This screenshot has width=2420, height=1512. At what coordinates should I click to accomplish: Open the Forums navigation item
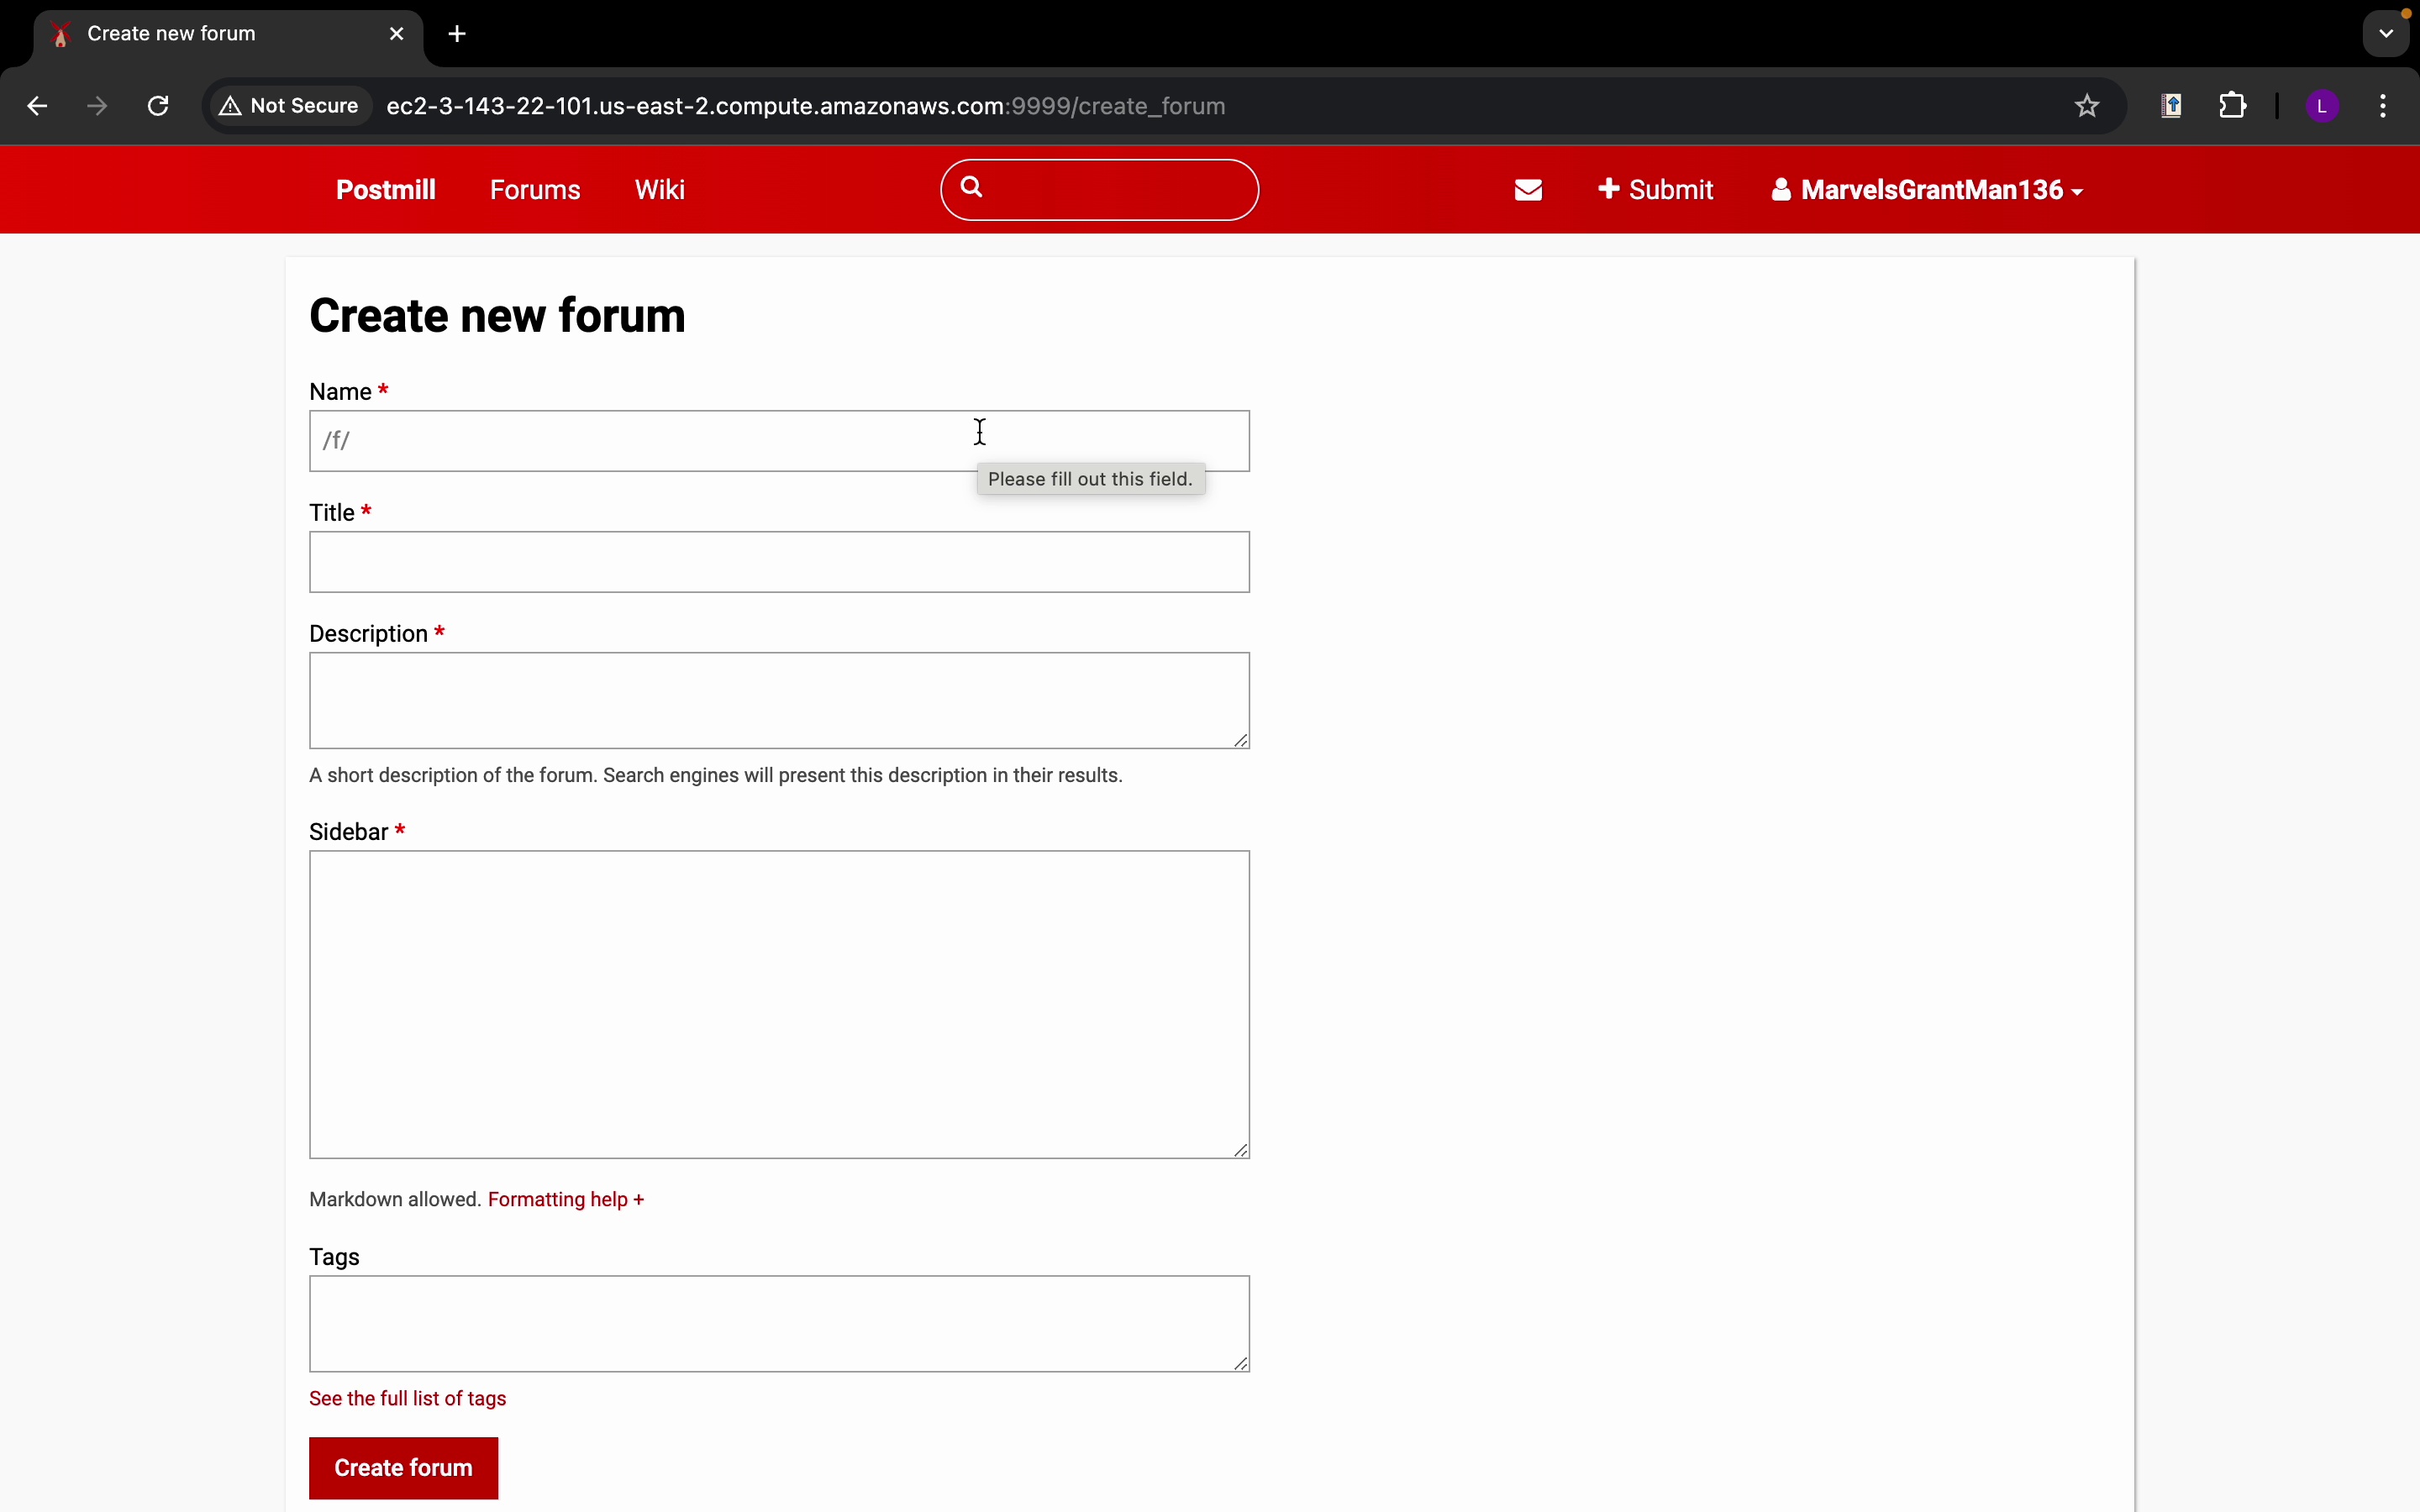point(535,190)
